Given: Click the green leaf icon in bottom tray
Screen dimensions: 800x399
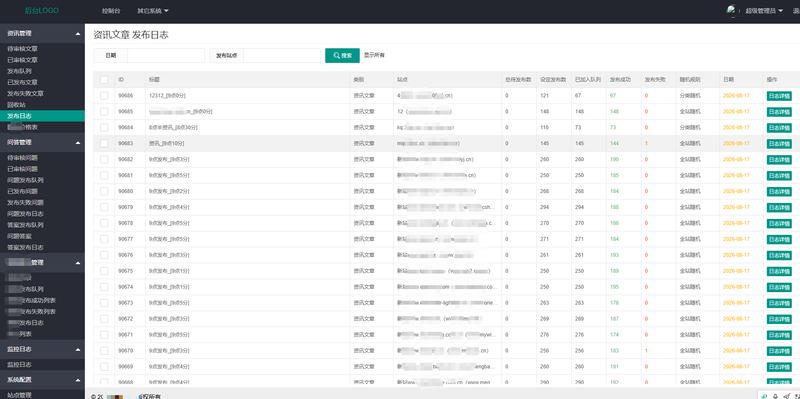Looking at the screenshot, I should point(764,395).
